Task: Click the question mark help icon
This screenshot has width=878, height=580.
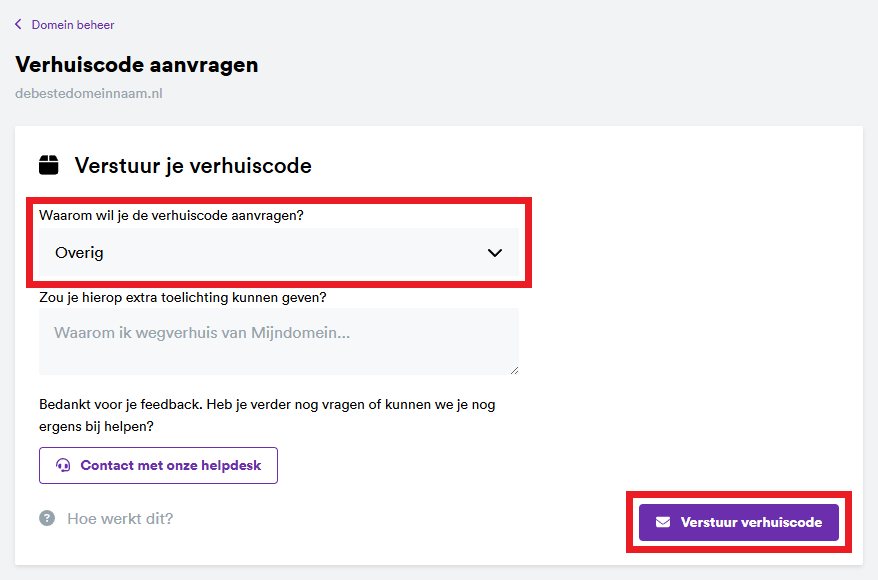Action: pyautogui.click(x=47, y=518)
